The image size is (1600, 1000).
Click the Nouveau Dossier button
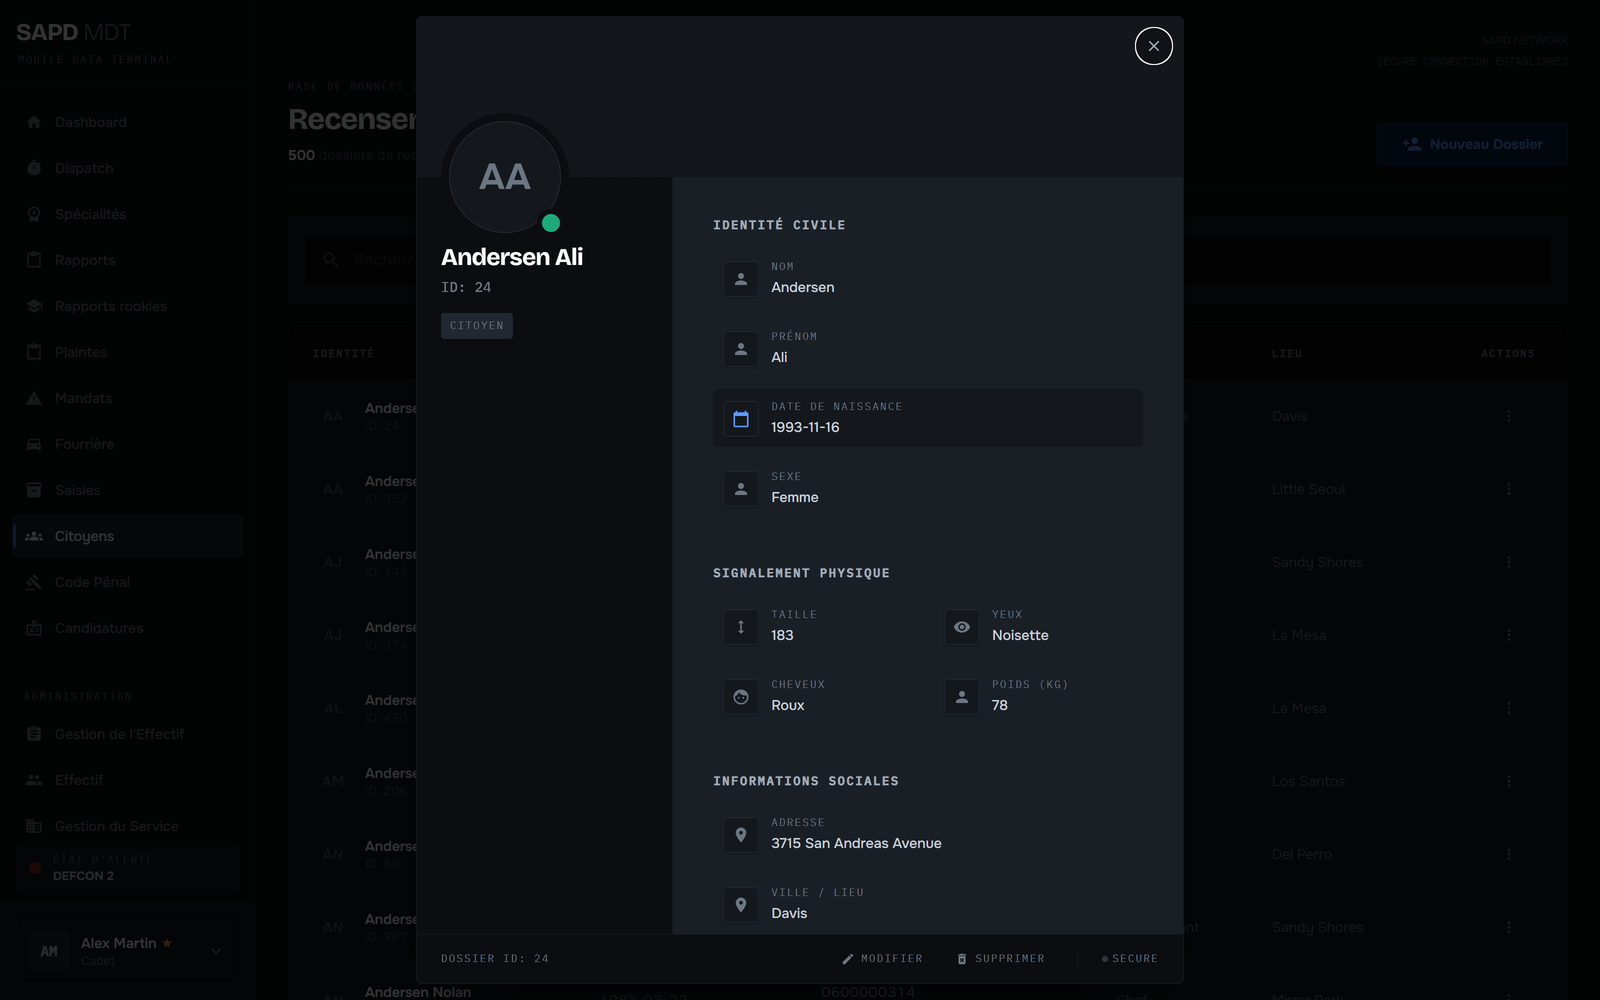[x=1472, y=144]
